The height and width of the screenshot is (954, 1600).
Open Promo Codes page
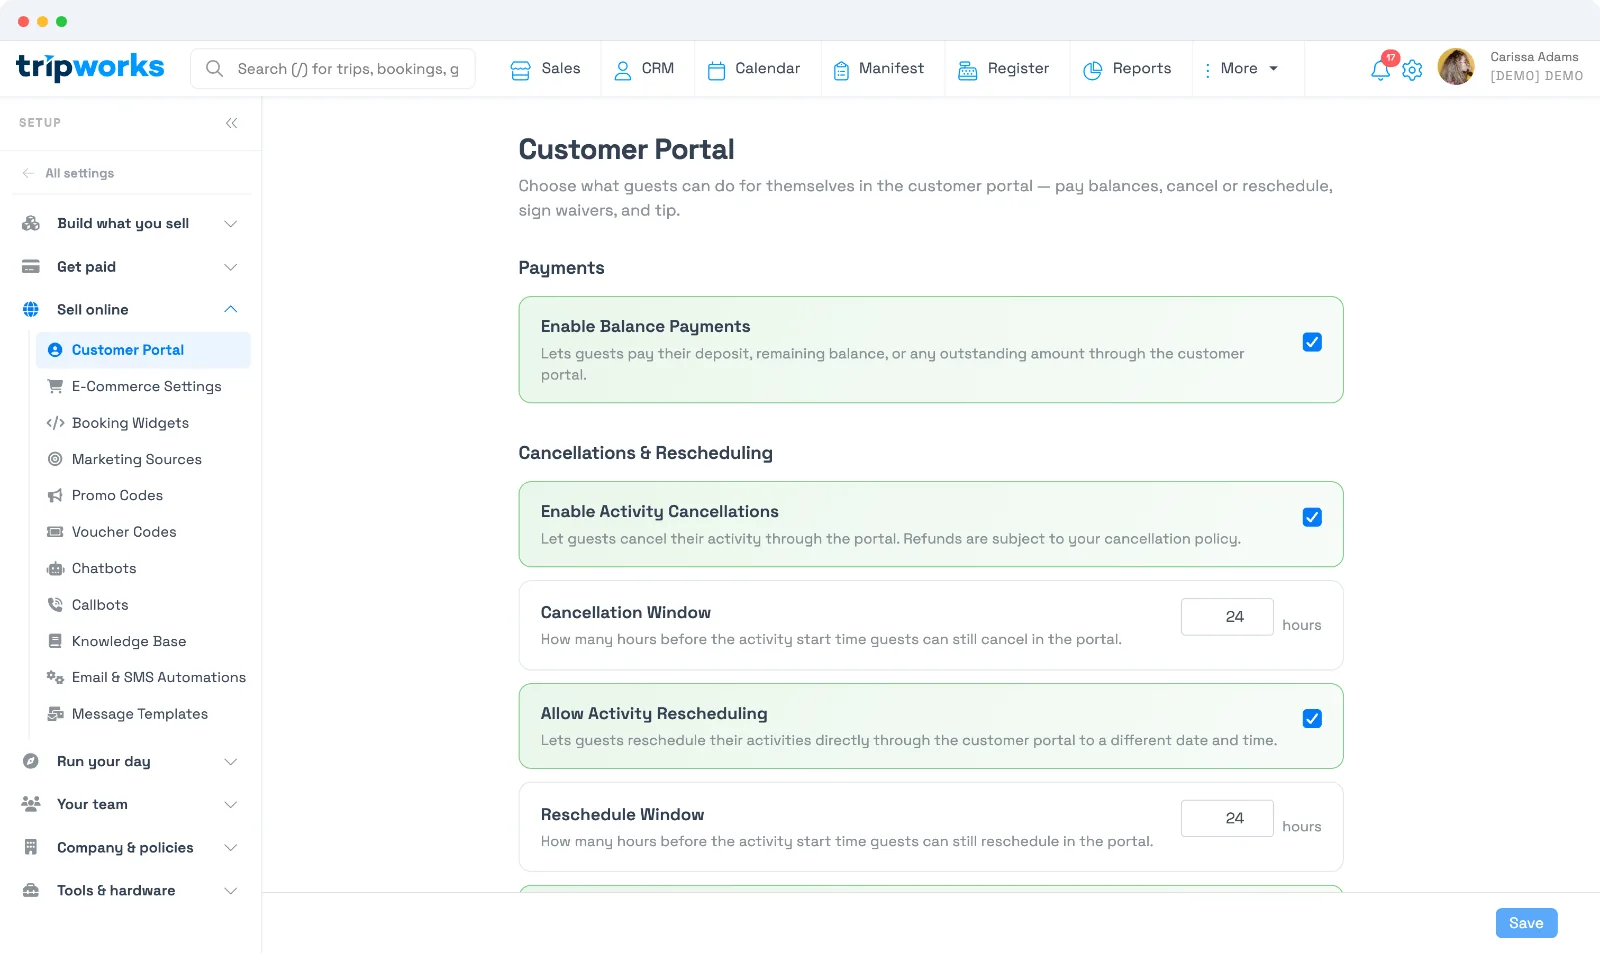117,495
